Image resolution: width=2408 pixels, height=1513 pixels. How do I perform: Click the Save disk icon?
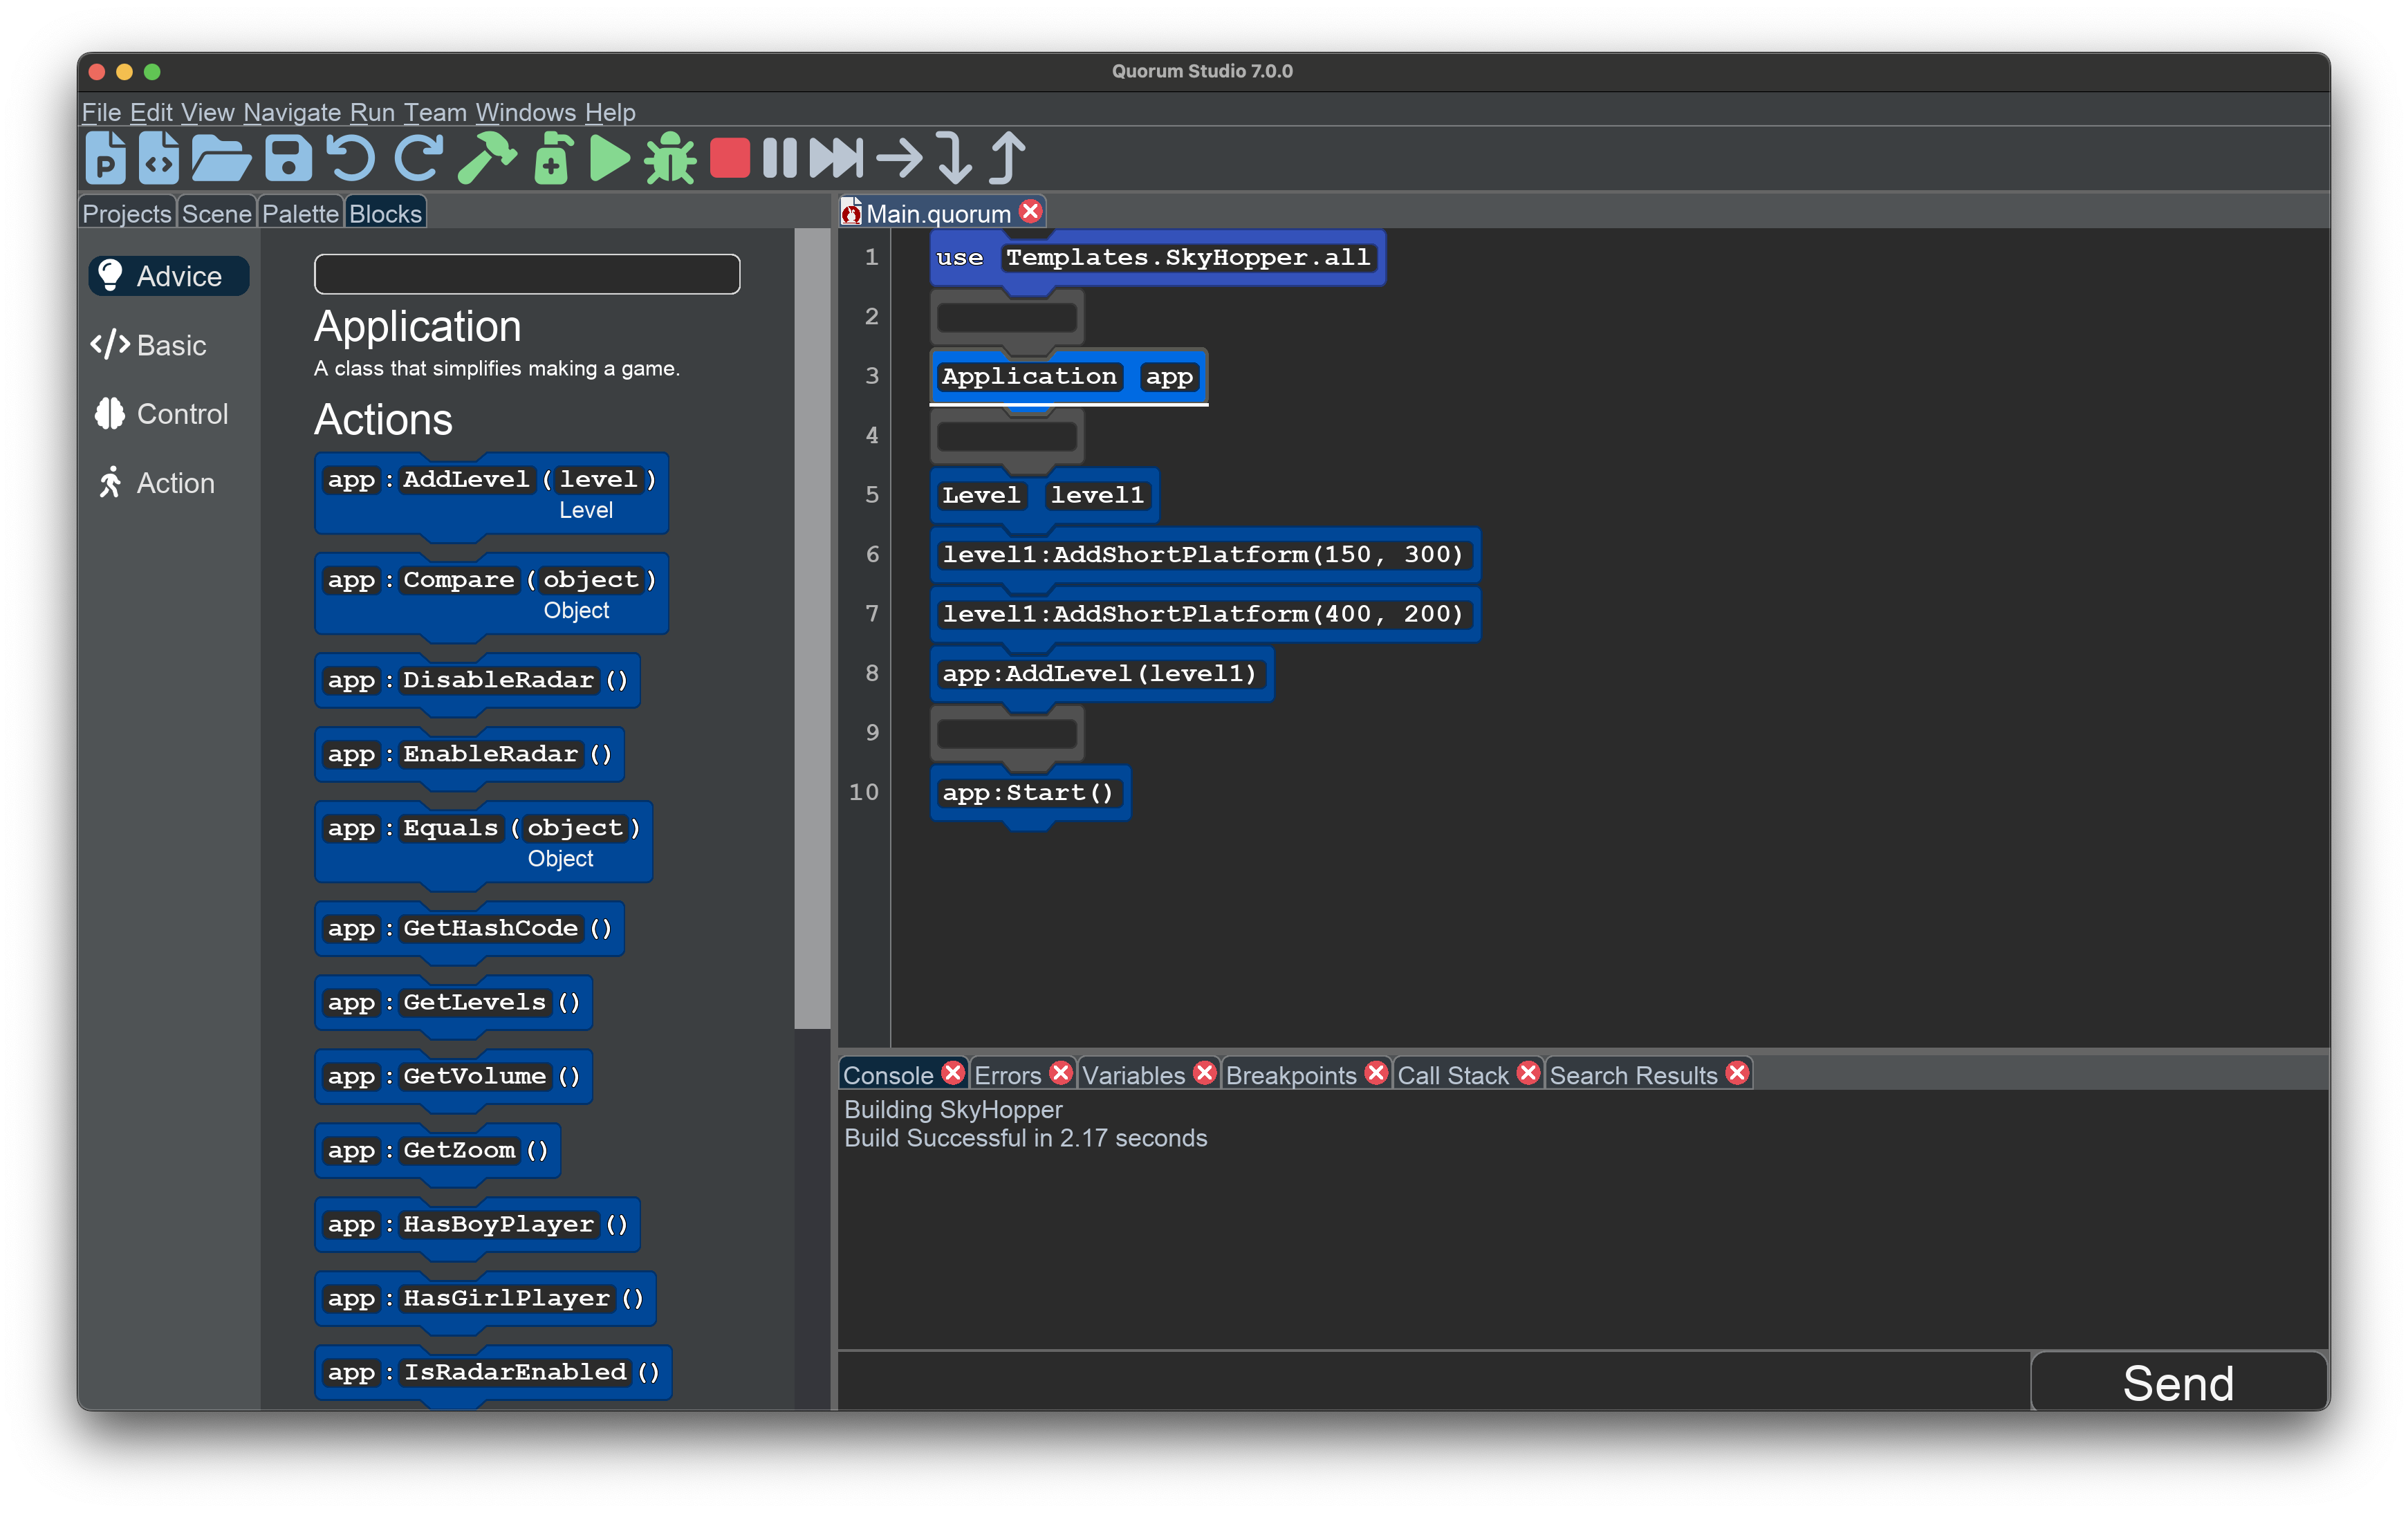(288, 158)
